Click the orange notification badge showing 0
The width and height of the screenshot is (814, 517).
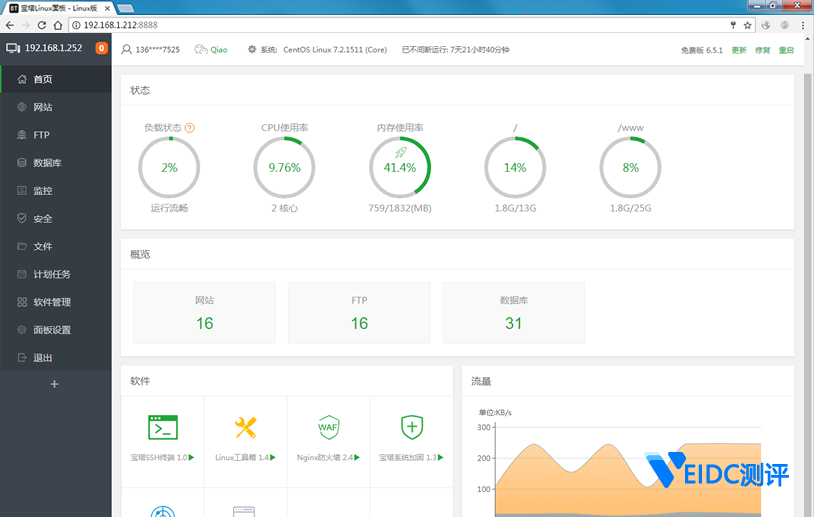pos(101,48)
